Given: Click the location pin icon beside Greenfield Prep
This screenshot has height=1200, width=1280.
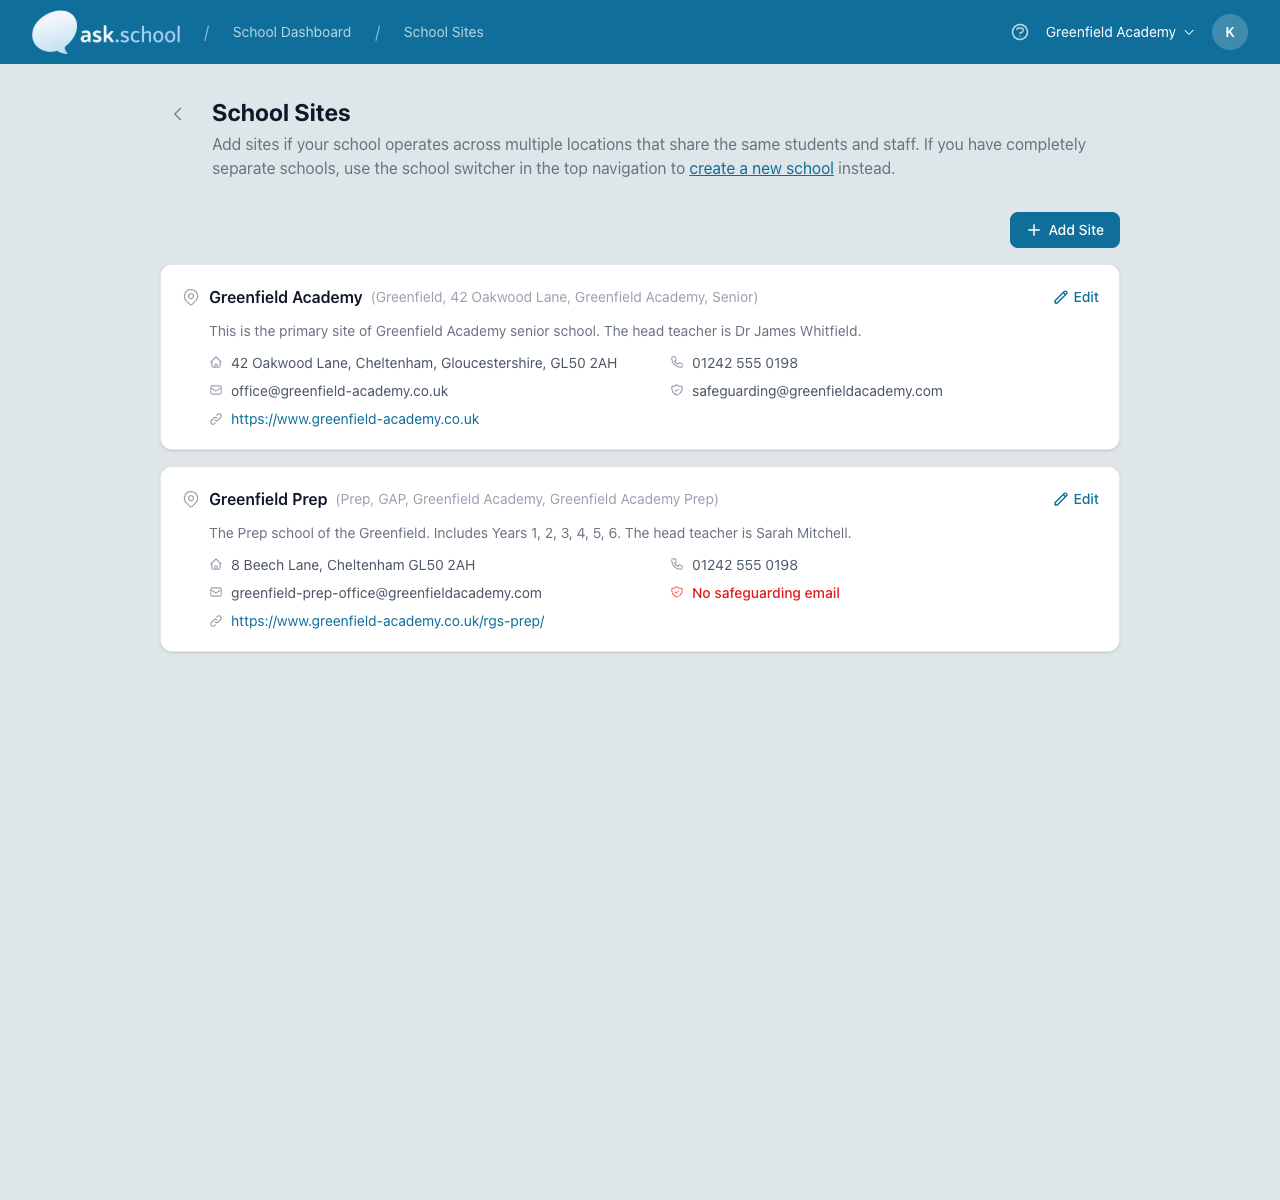Looking at the screenshot, I should tap(191, 499).
